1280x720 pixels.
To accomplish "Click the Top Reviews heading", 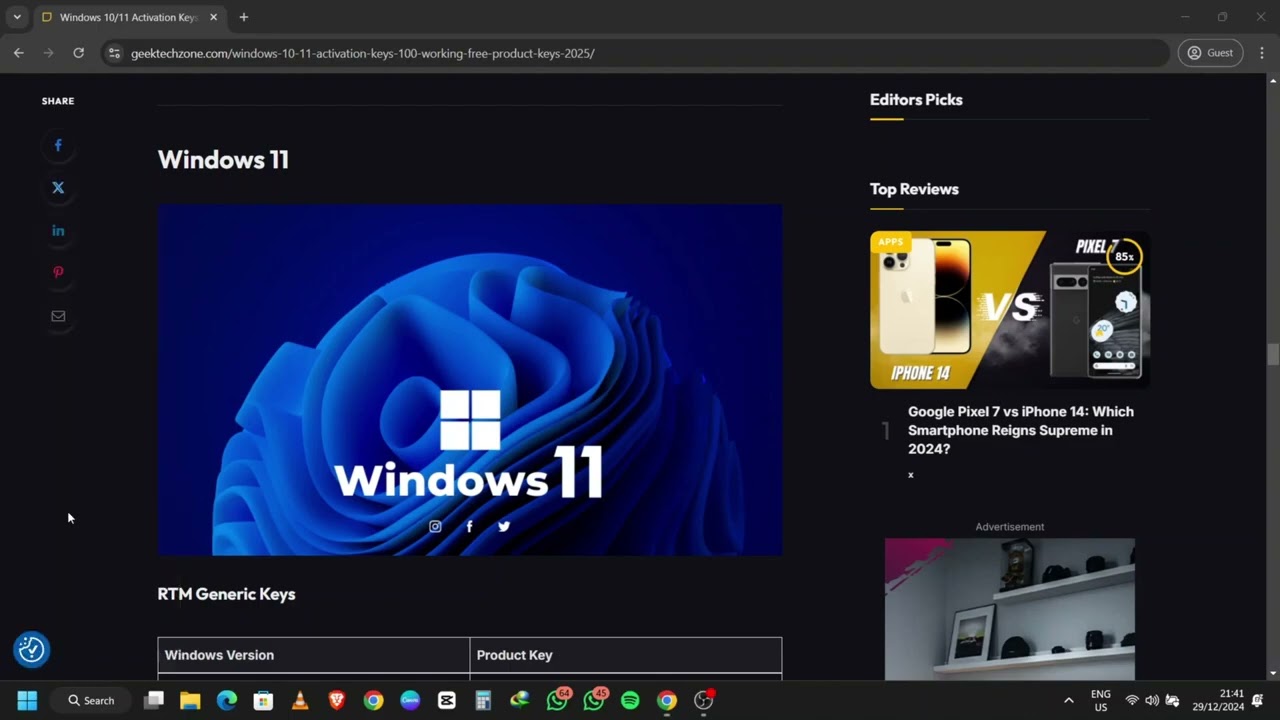I will 914,189.
